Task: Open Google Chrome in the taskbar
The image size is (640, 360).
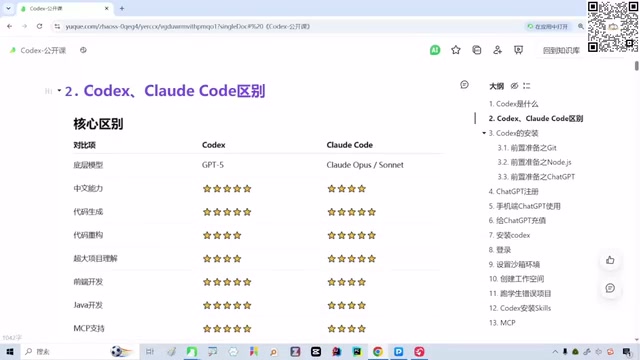Action: click(378, 351)
